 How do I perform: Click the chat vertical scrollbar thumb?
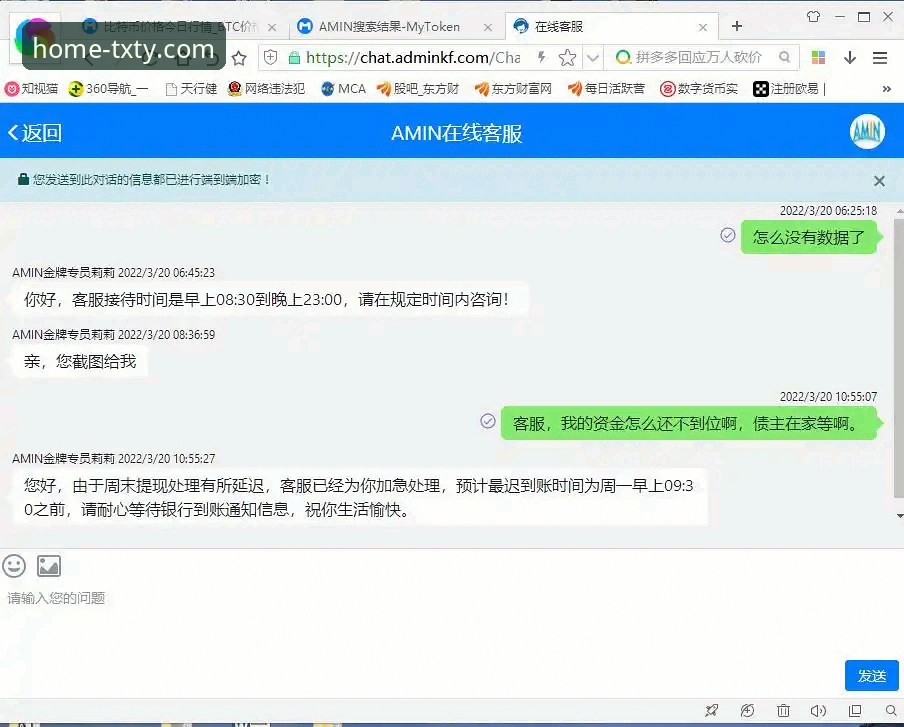tap(899, 357)
